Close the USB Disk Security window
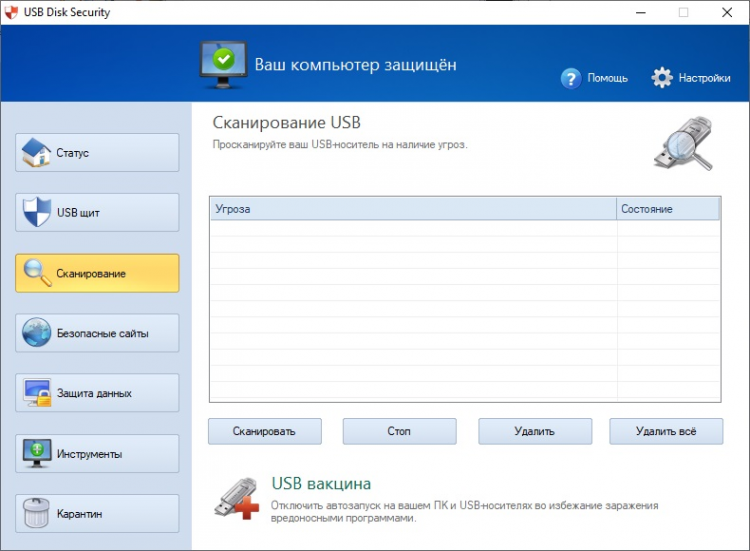This screenshot has width=750, height=551. pos(727,12)
